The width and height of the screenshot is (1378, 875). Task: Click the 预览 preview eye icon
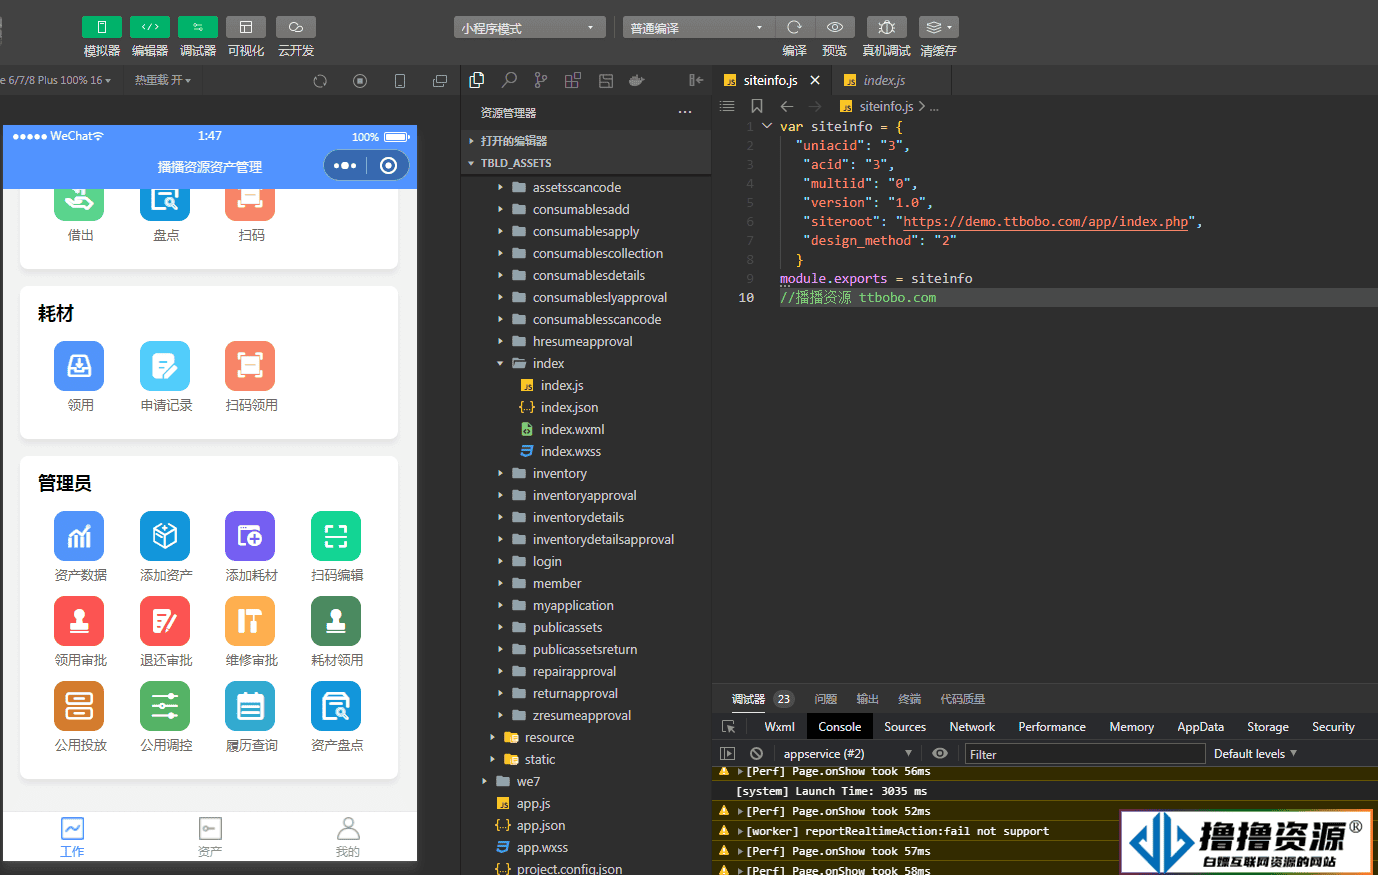(835, 27)
